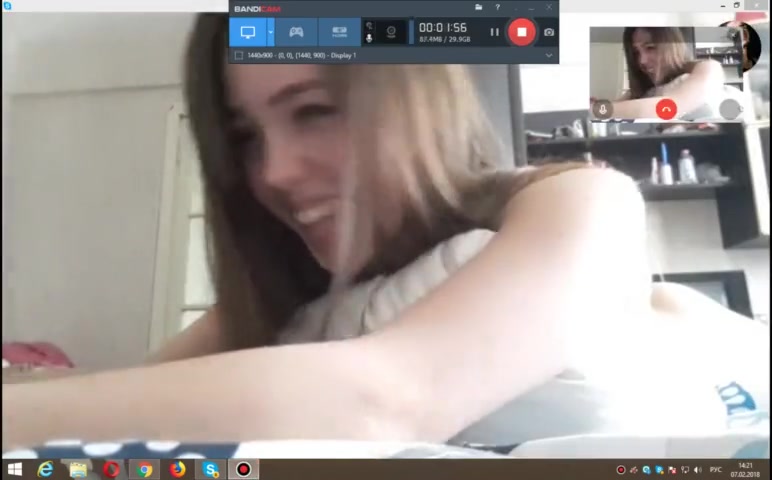Open Skype from the taskbar
772x480 pixels.
click(x=211, y=469)
